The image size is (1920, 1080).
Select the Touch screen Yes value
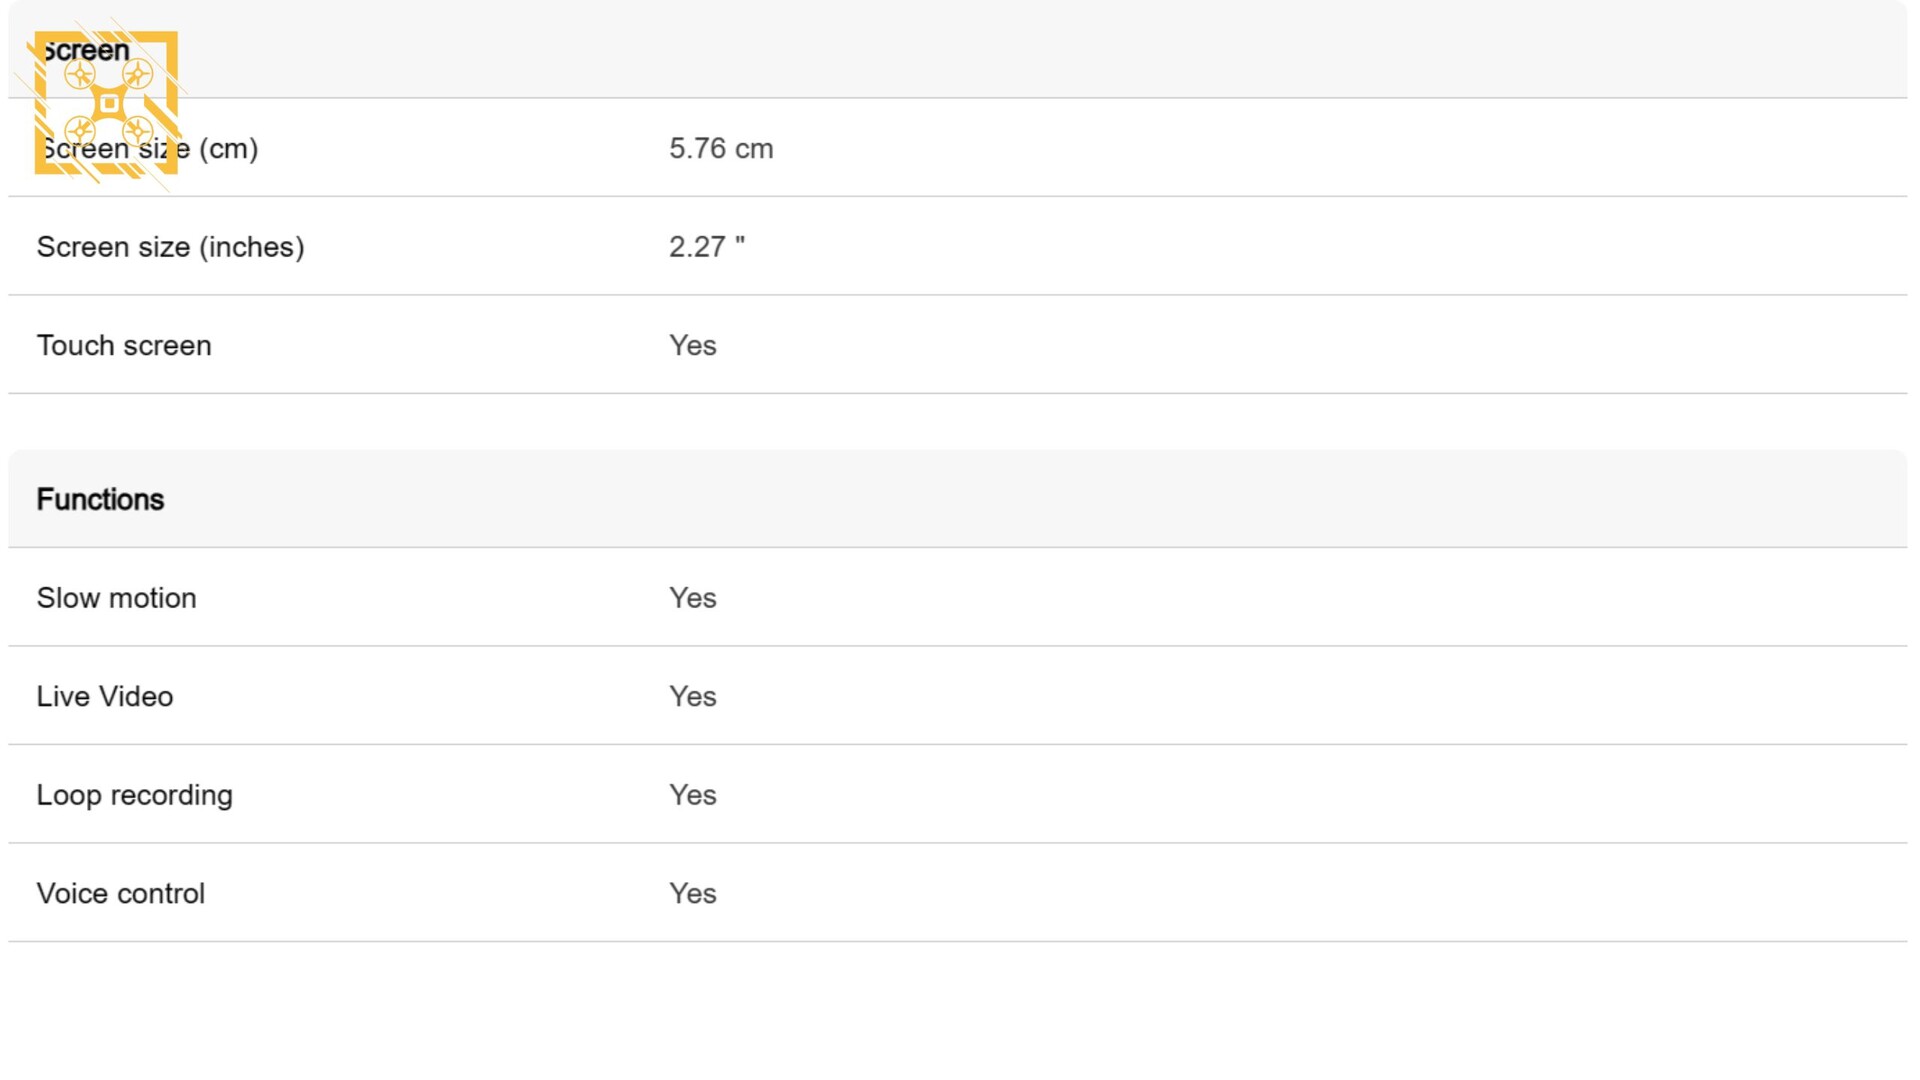point(693,346)
